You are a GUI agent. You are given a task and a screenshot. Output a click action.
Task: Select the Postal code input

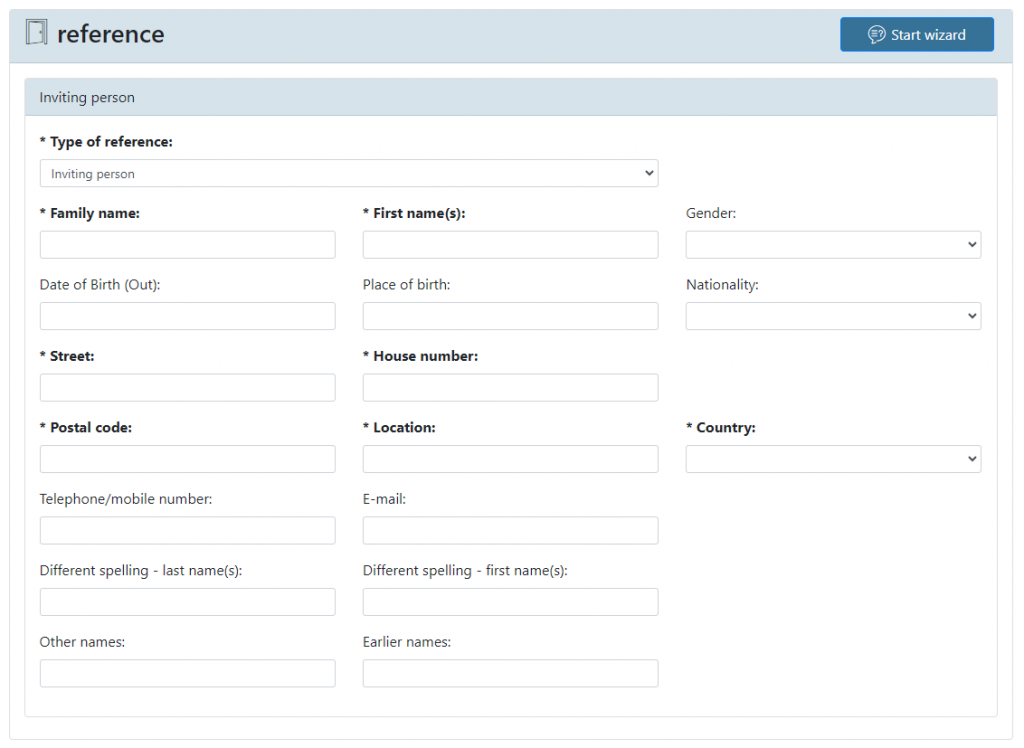pyautogui.click(x=187, y=459)
